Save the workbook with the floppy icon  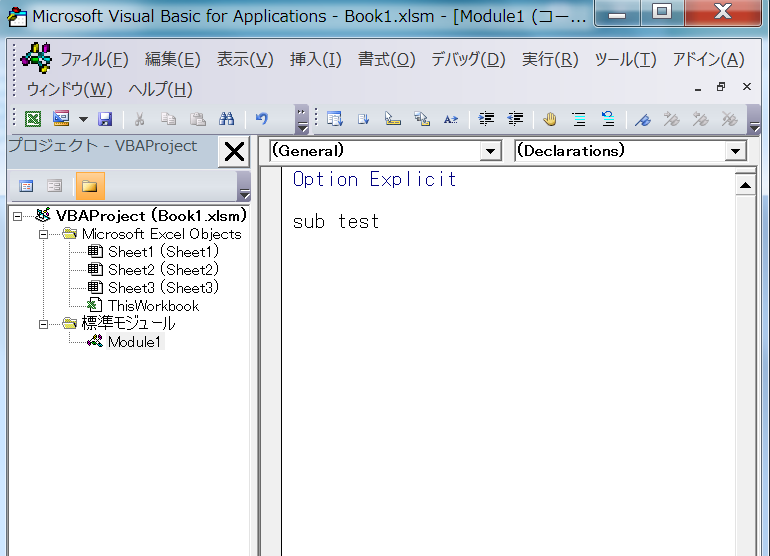[x=105, y=119]
